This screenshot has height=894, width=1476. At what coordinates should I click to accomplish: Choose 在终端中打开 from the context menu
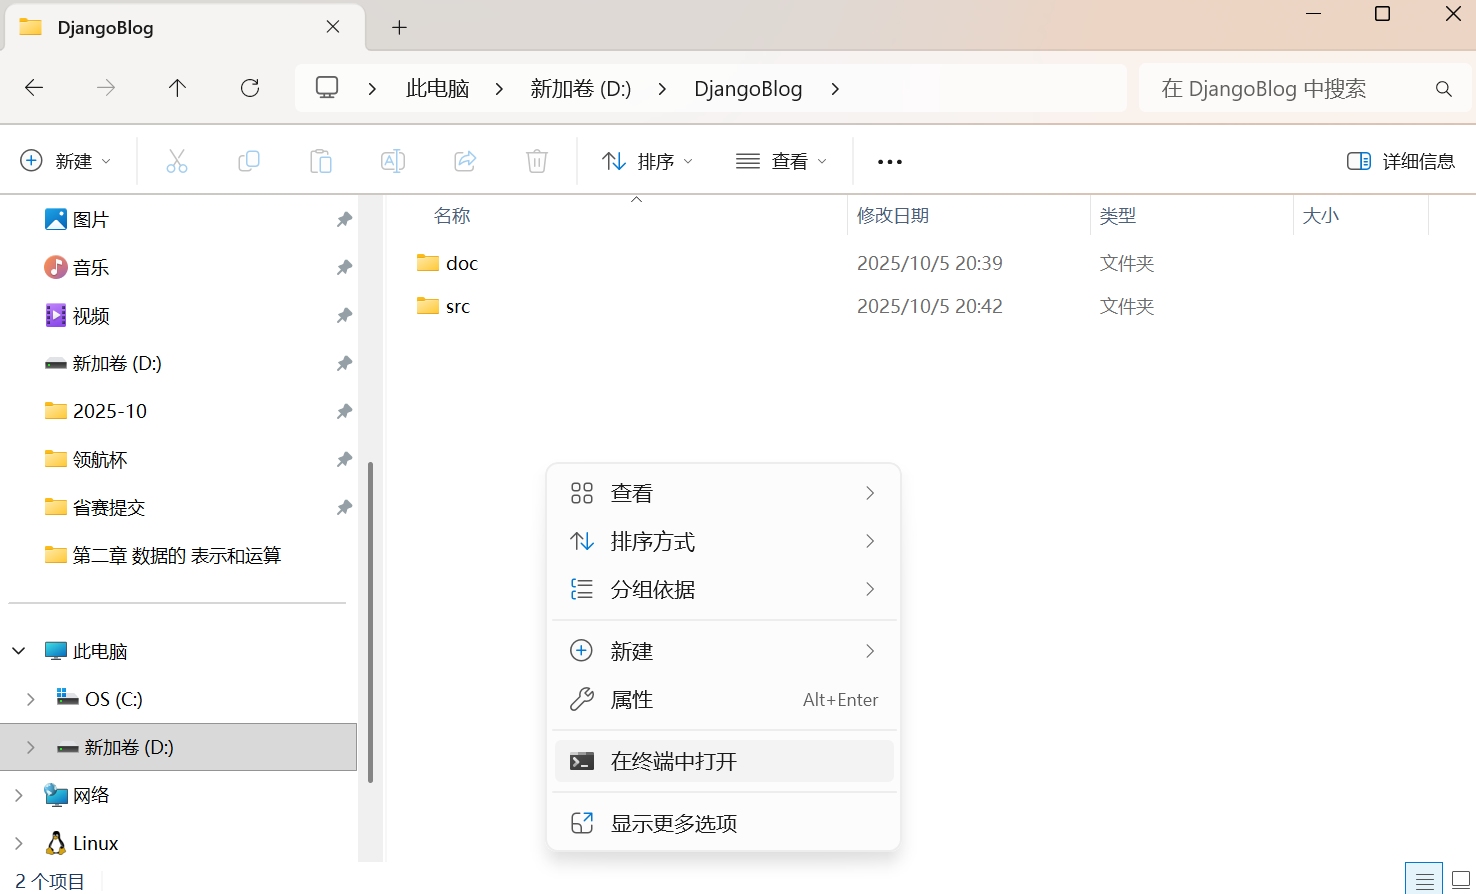point(672,761)
